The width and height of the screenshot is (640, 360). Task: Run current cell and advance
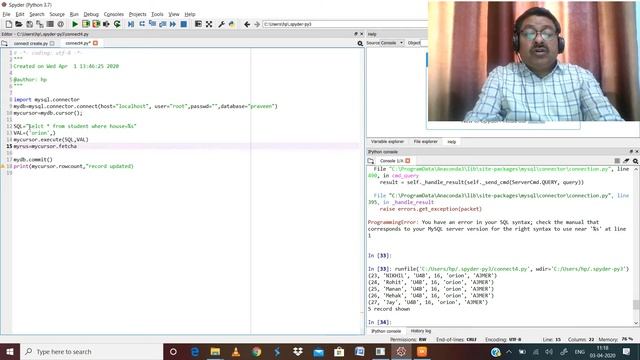tap(96, 24)
